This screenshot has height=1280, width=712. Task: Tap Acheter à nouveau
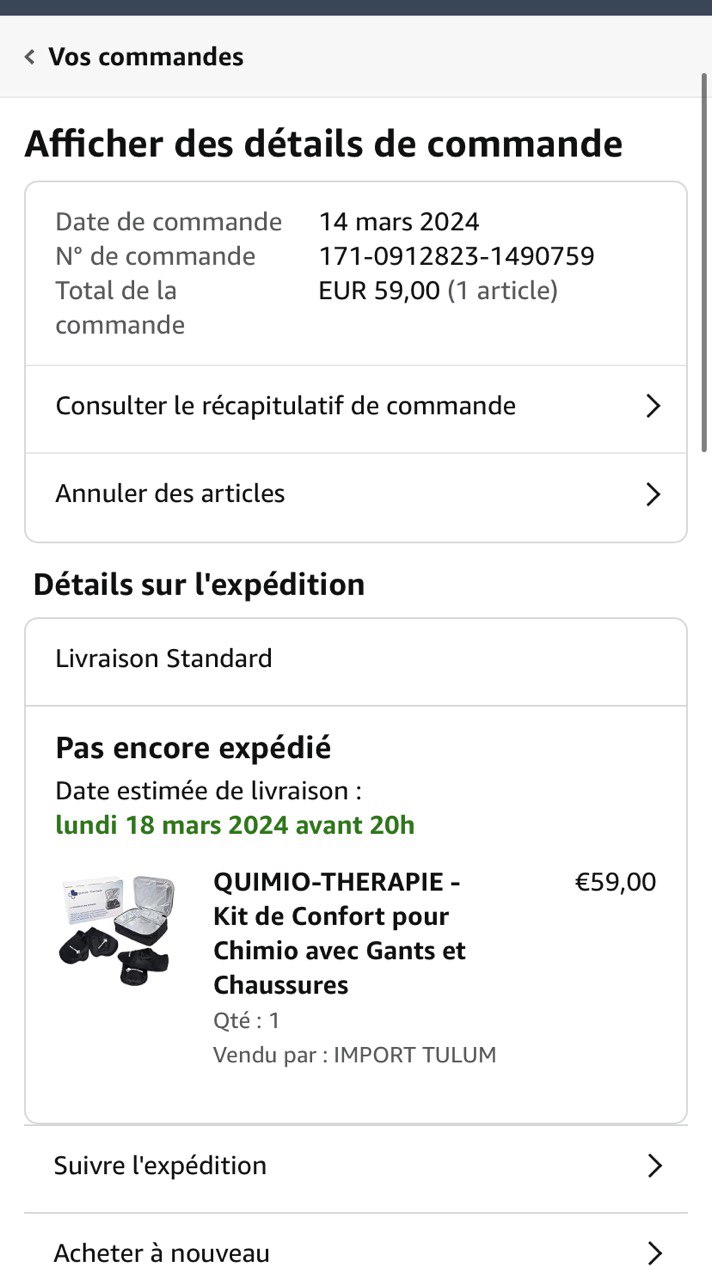pyautogui.click(x=162, y=1253)
